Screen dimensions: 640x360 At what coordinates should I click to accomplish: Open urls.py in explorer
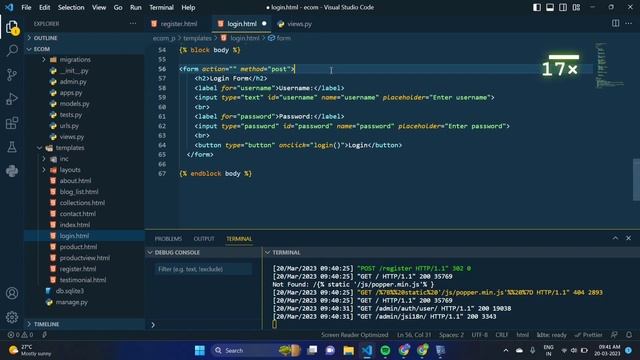69,126
